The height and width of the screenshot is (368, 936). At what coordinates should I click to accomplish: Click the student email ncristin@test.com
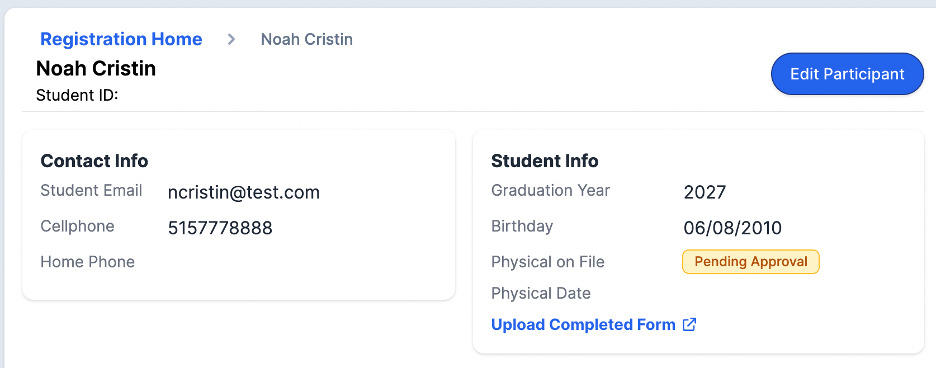pyautogui.click(x=244, y=192)
